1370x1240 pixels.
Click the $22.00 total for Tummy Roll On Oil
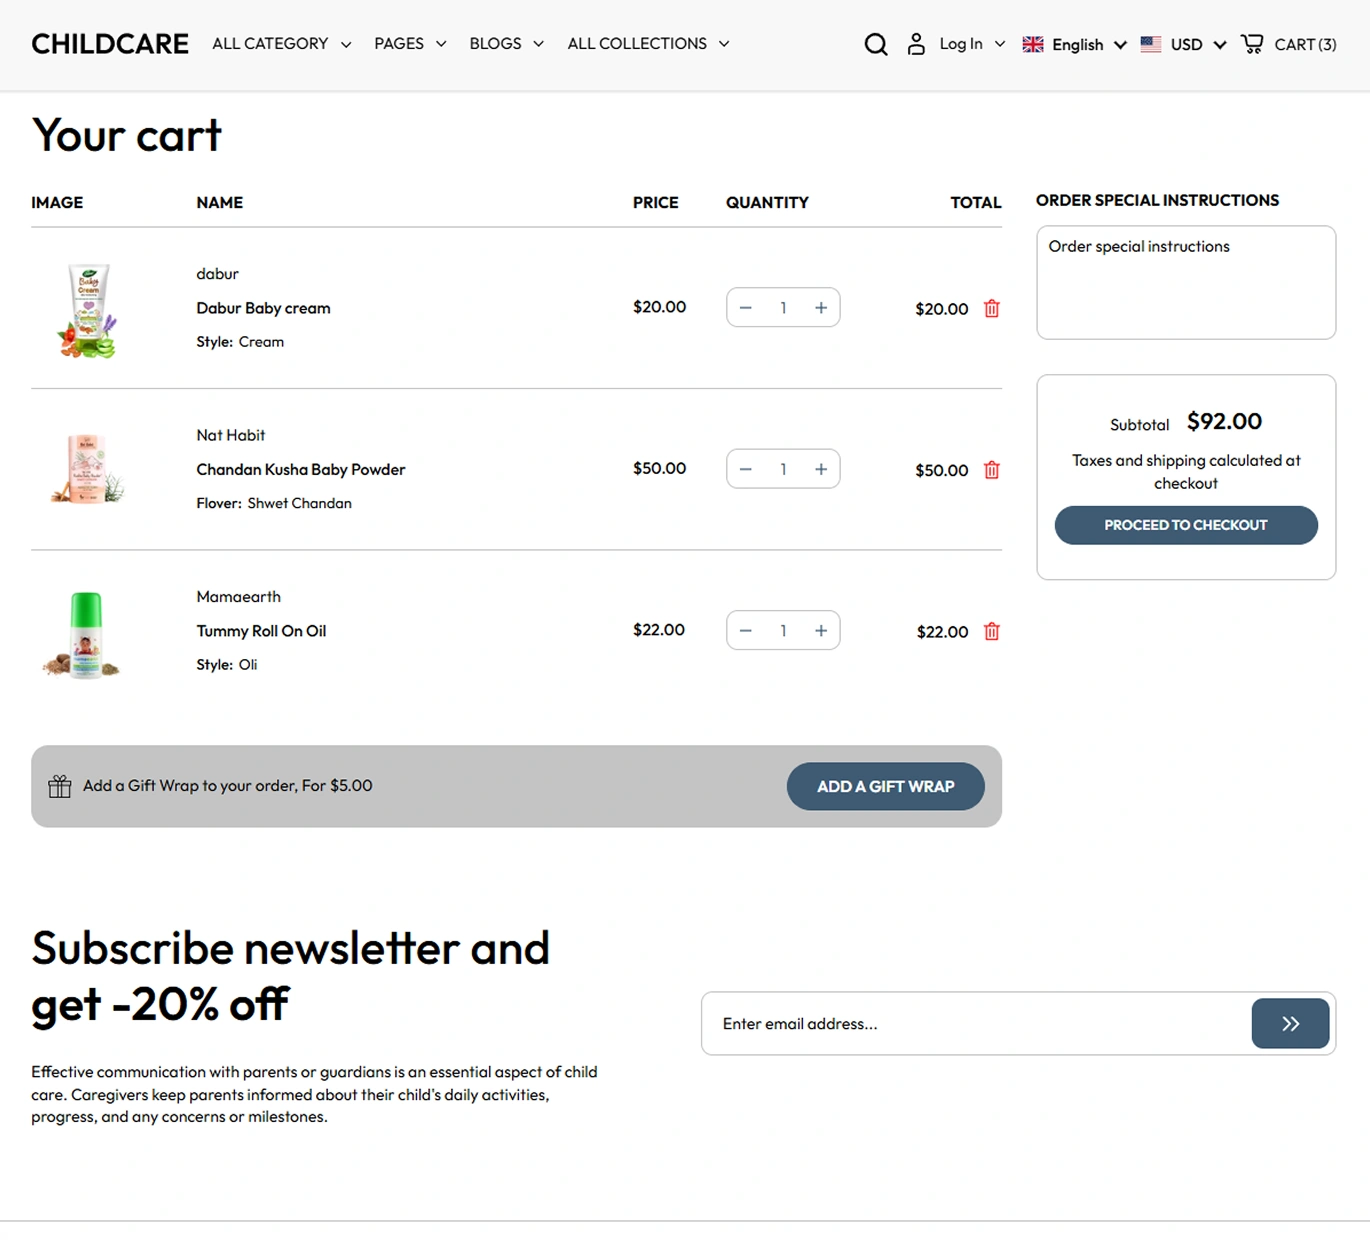point(942,632)
